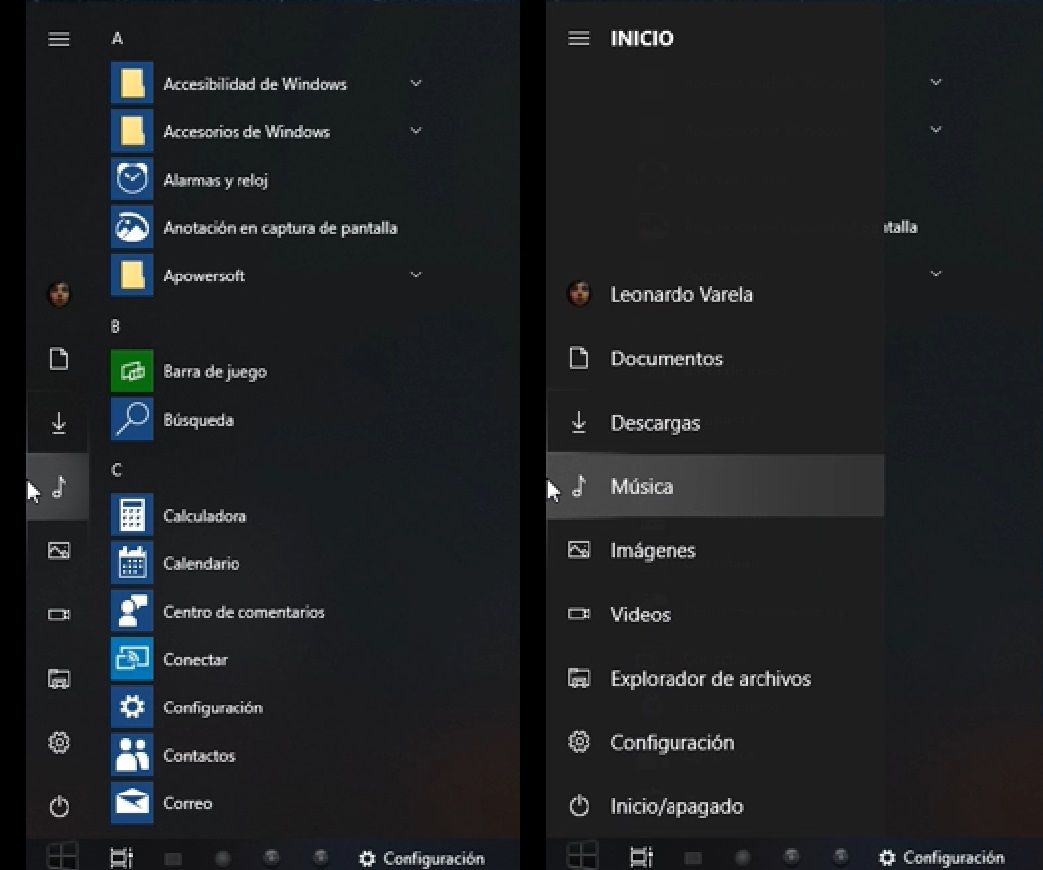Viewport: 1043px width, 870px height.
Task: Collapse the INICIO sidebar with hamburger button
Action: [578, 39]
